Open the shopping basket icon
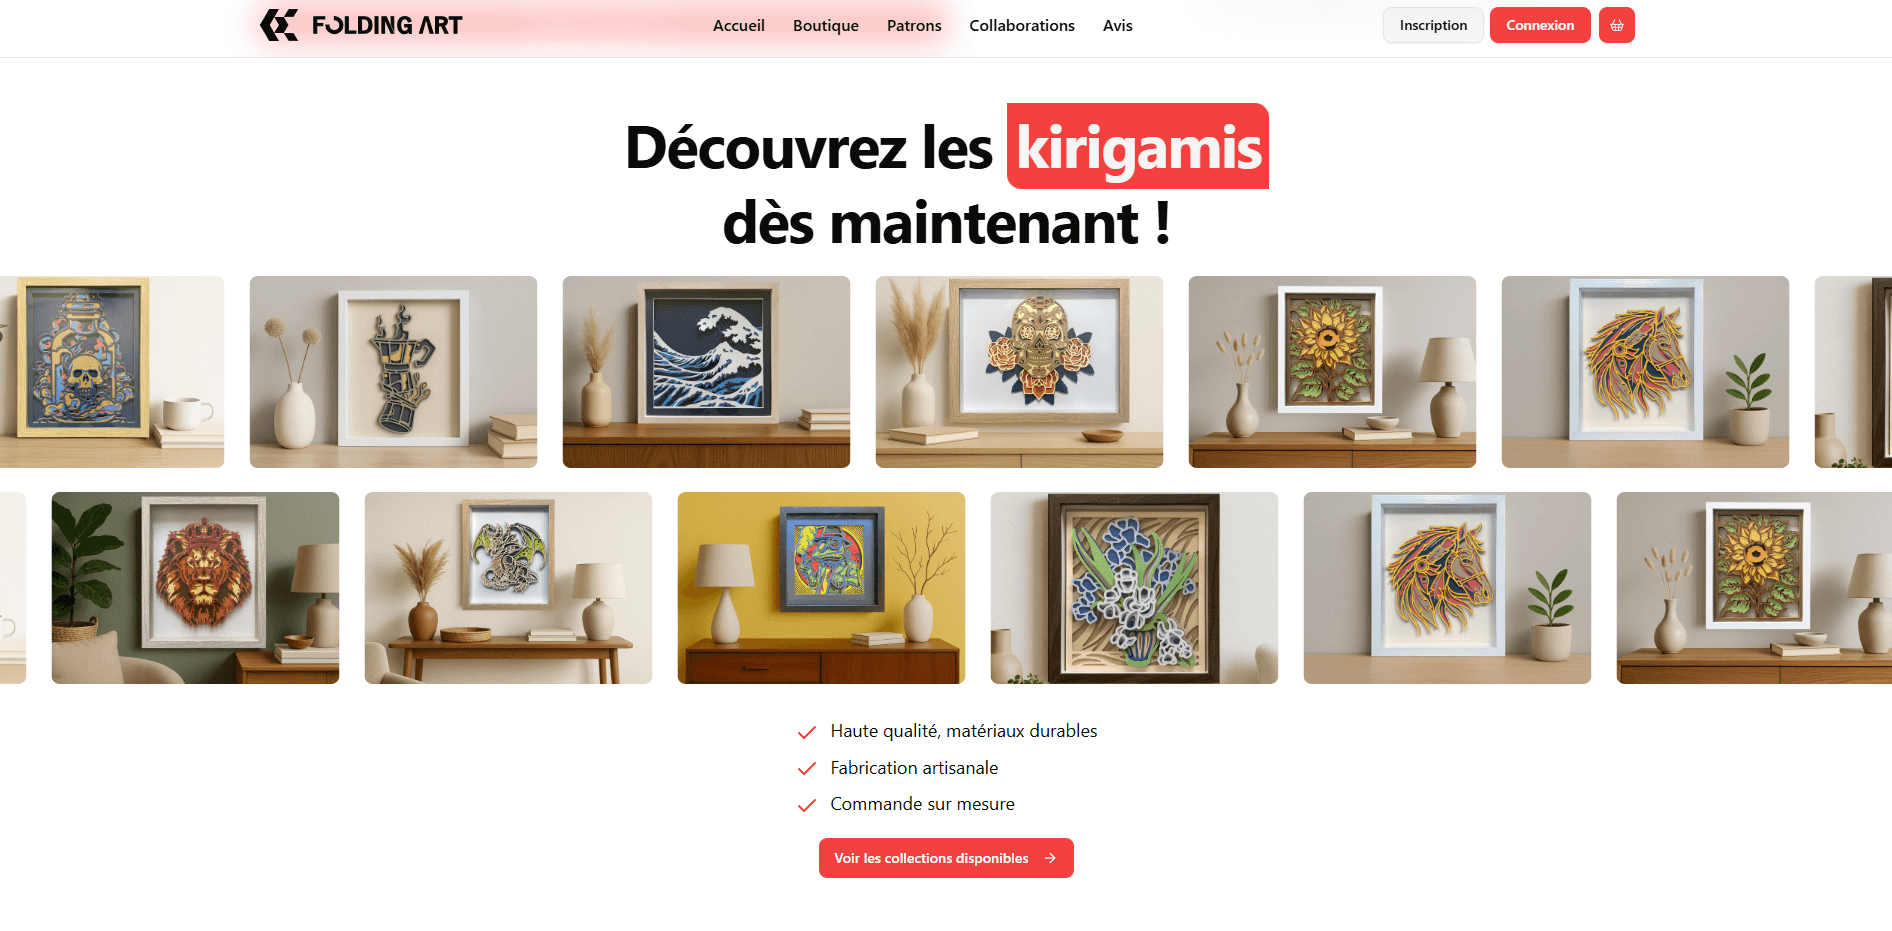This screenshot has width=1892, height=931. 1616,25
